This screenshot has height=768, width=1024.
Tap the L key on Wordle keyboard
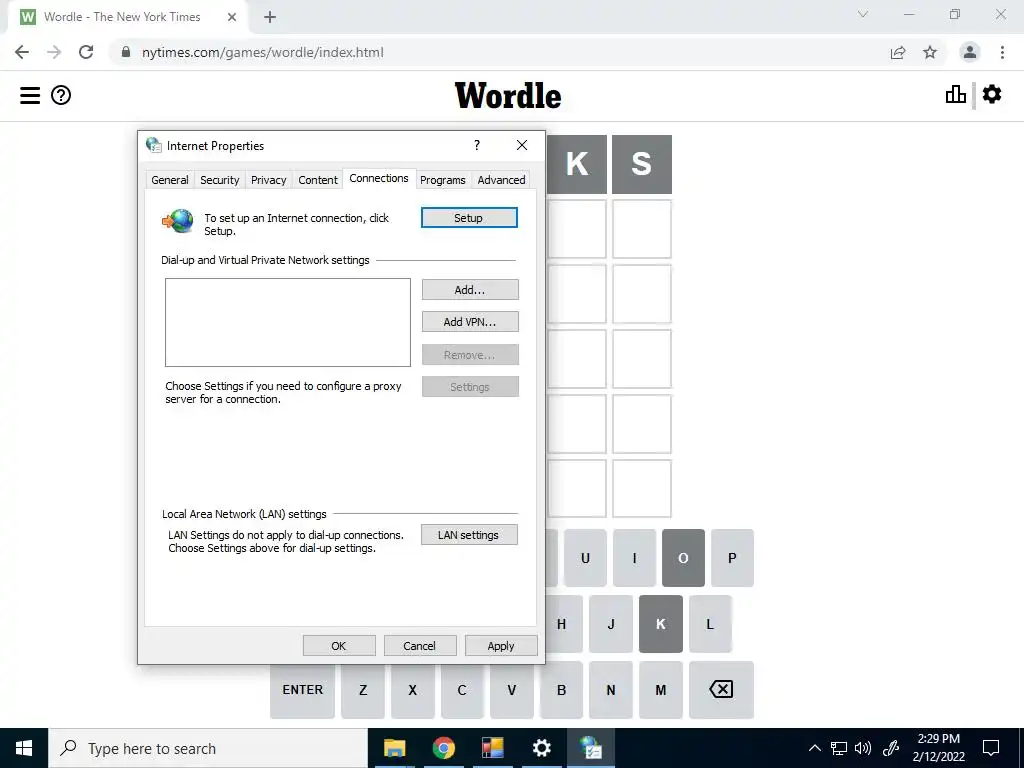click(710, 624)
